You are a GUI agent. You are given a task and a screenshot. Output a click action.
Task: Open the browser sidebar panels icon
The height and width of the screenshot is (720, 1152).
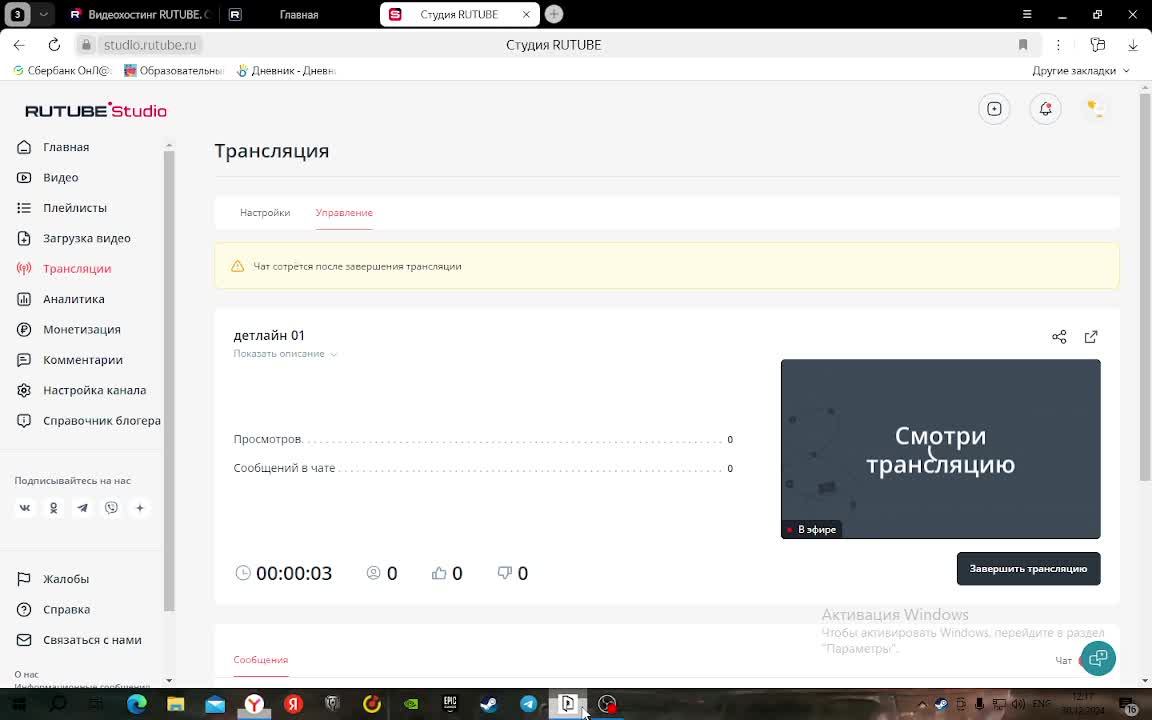1098,45
